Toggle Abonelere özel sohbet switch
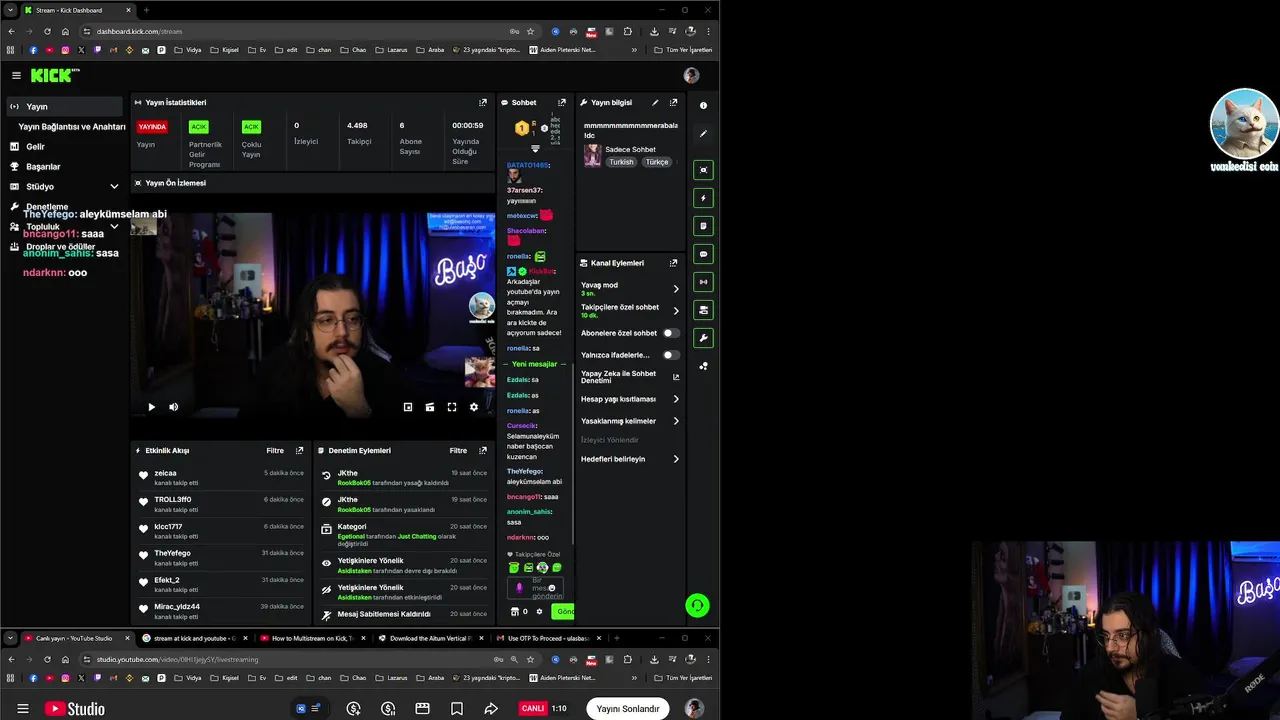 pos(671,333)
